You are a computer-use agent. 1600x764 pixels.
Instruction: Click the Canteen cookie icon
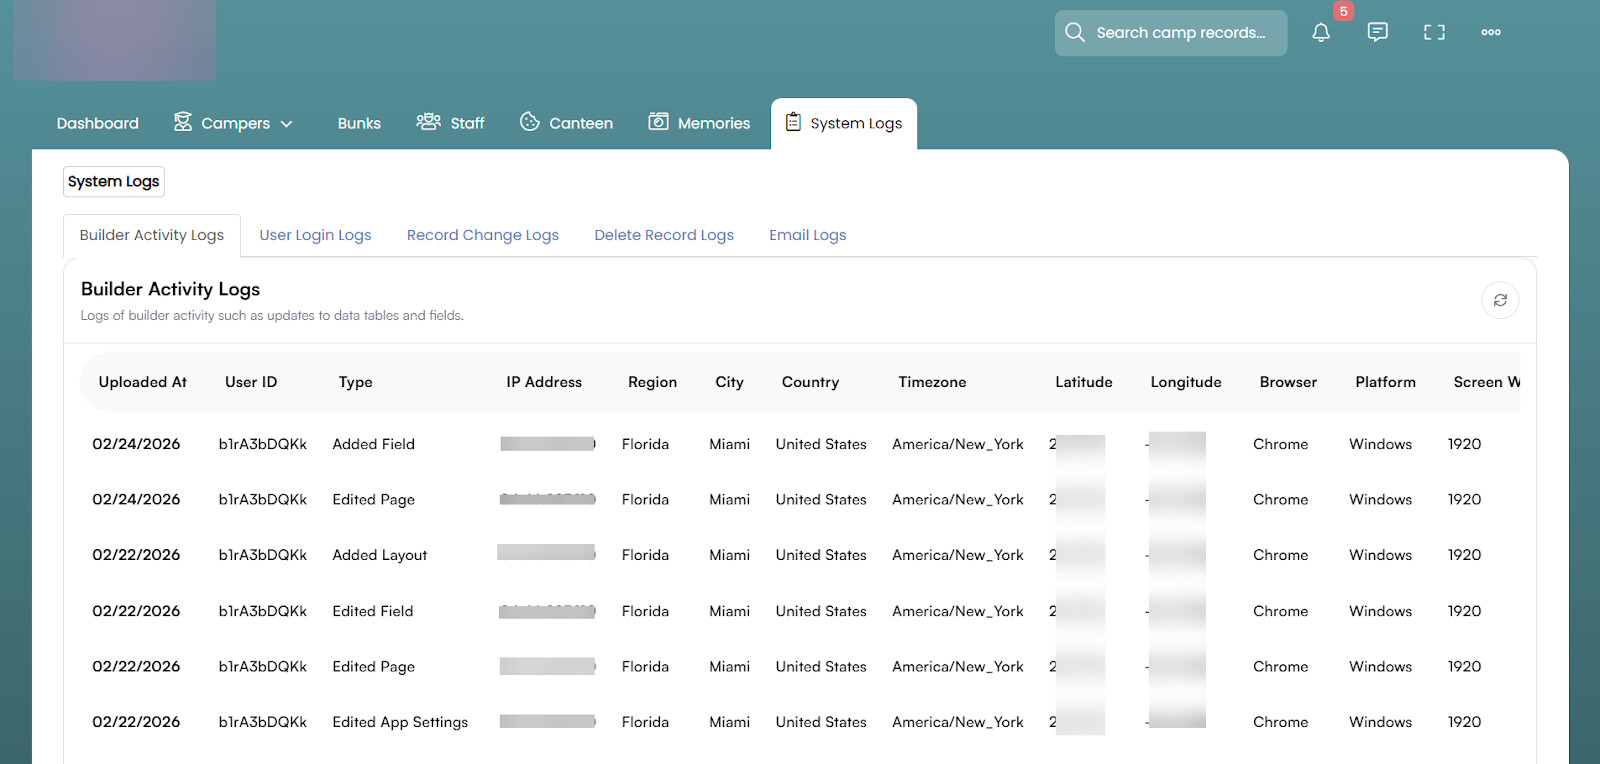pyautogui.click(x=529, y=122)
